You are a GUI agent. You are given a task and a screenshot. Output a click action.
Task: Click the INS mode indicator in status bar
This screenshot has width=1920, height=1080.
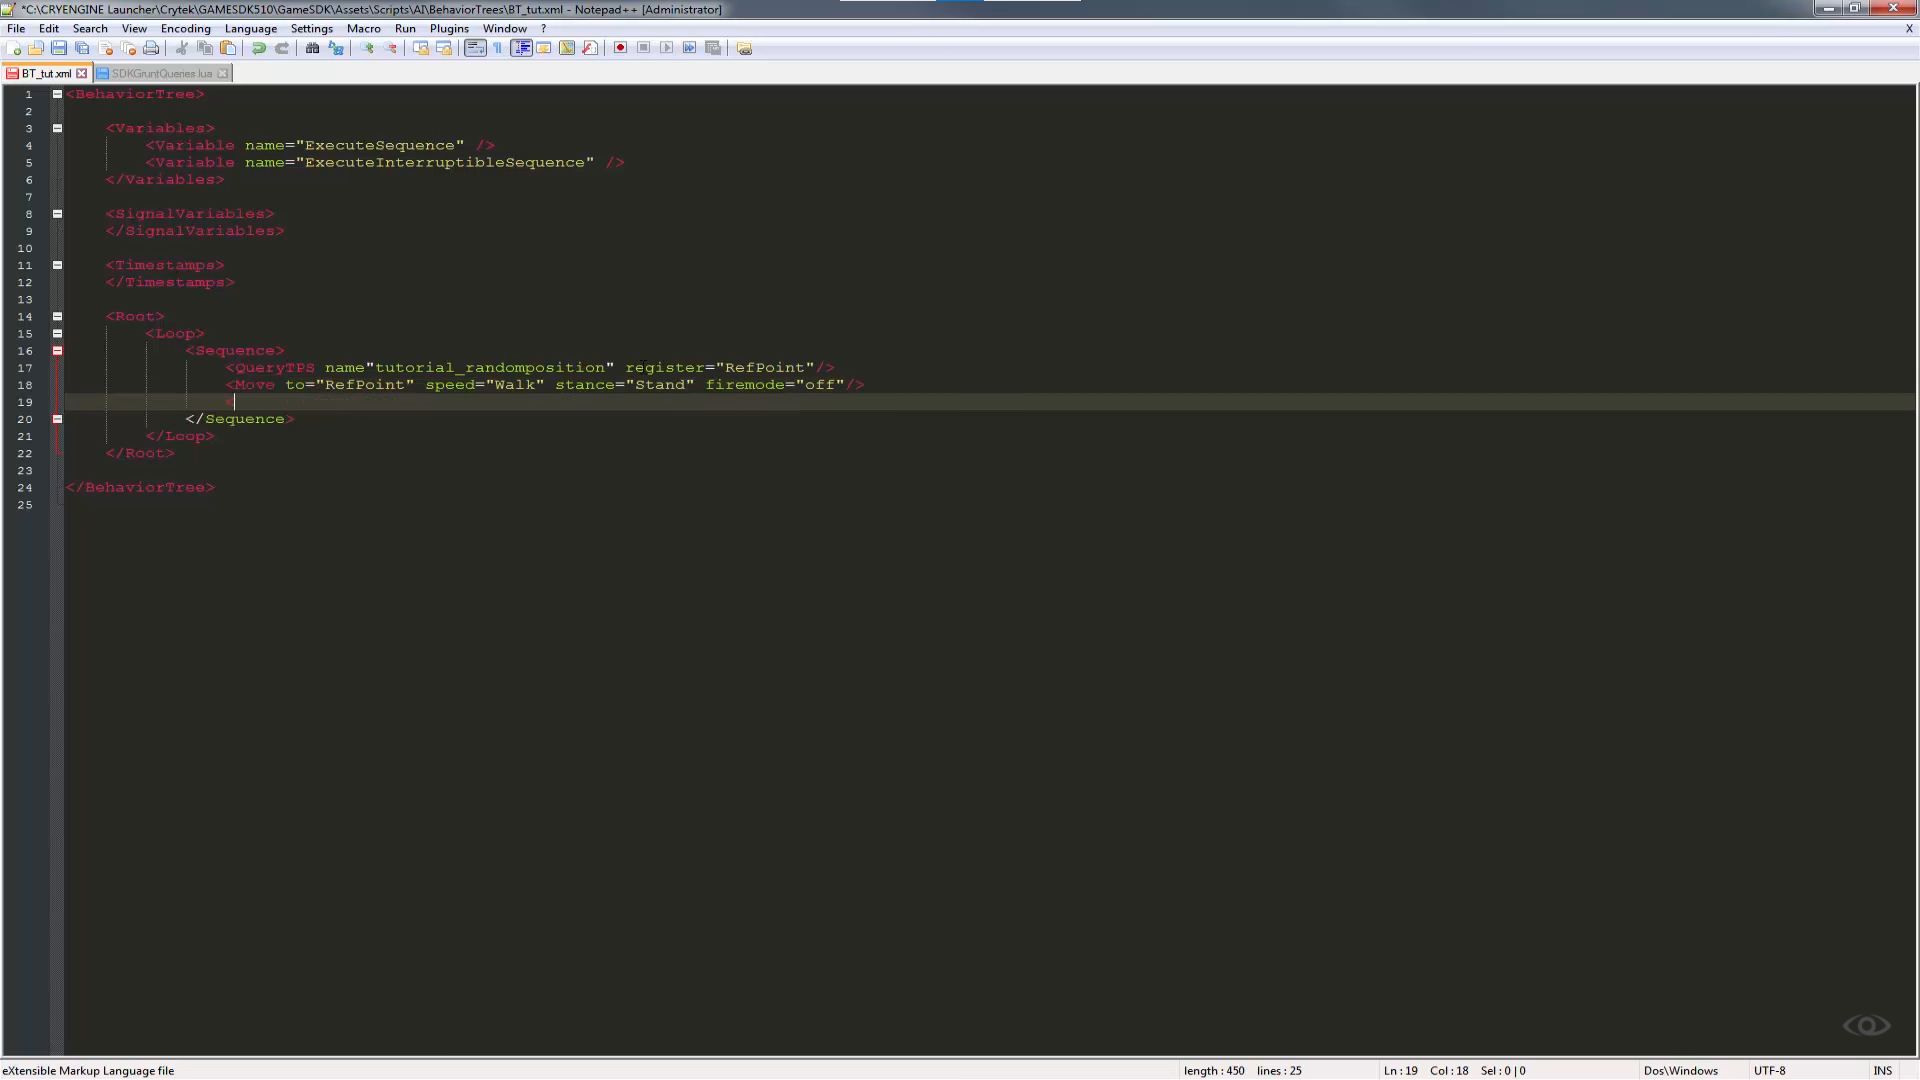pyautogui.click(x=1882, y=1070)
